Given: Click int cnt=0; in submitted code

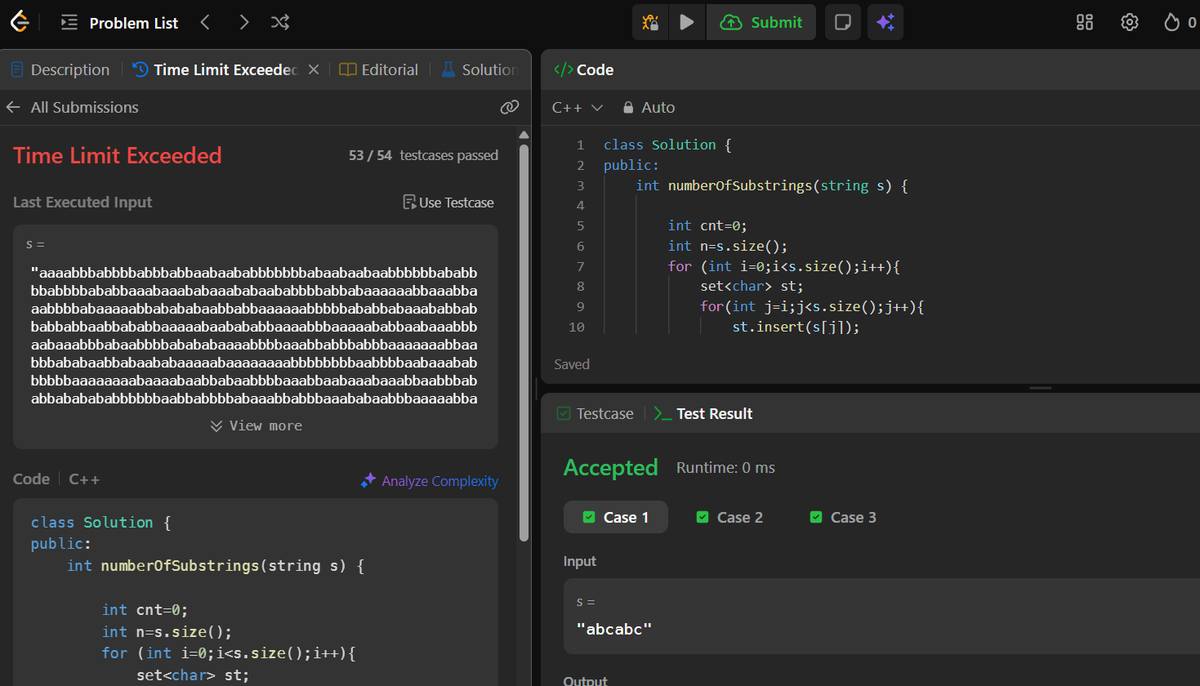Looking at the screenshot, I should [145, 610].
